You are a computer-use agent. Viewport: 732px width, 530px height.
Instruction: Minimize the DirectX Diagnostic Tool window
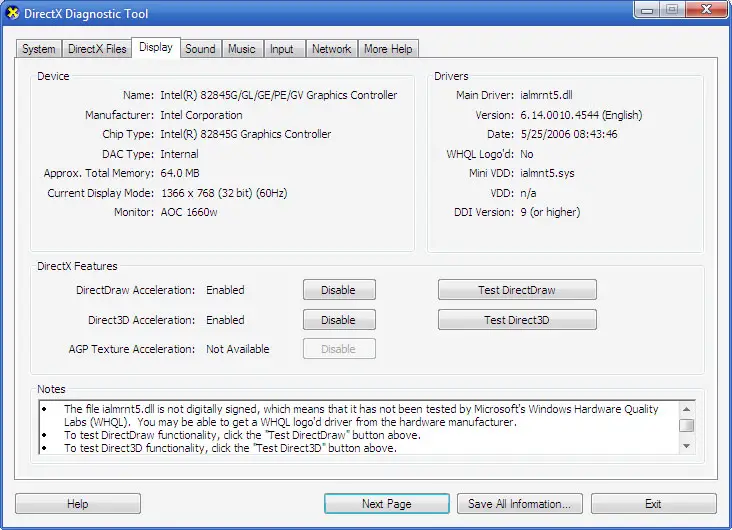[647, 9]
